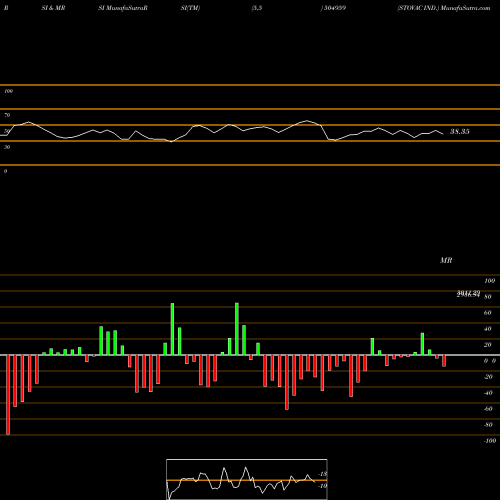Click the '(5,5' parameter text
Viewport: 500px width, 500px height.
coord(257,8)
